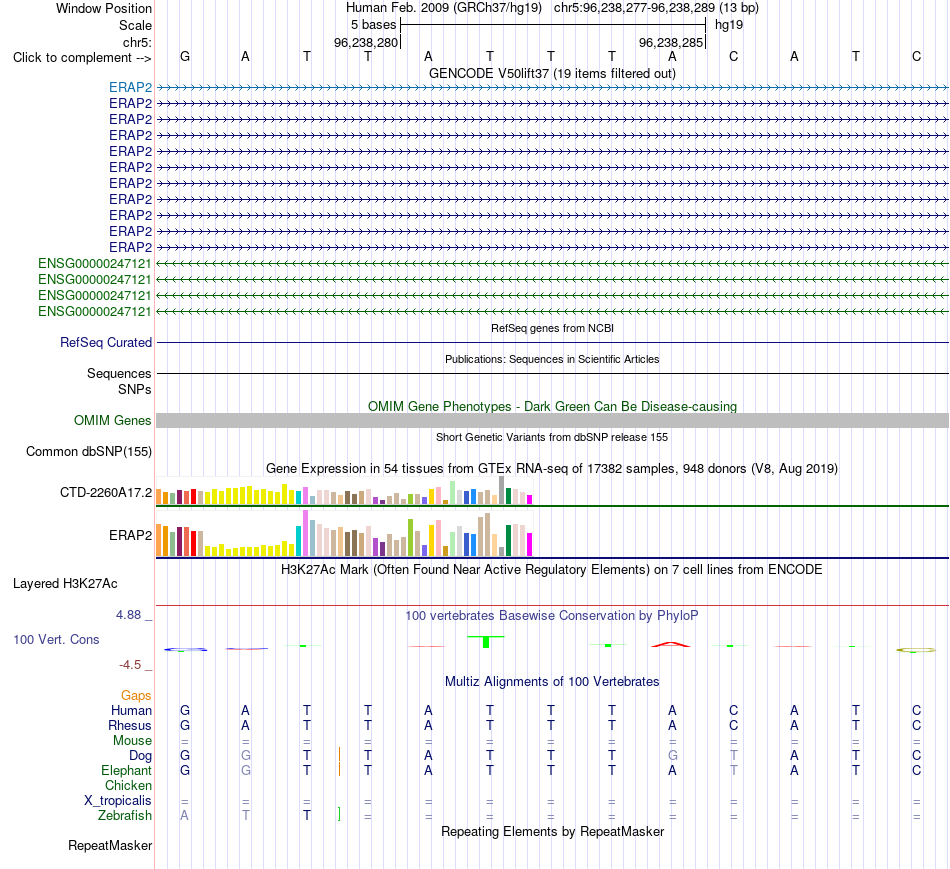Viewport: 950px width, 869px height.
Task: Click the '5 bases' scale label
Action: (373, 25)
